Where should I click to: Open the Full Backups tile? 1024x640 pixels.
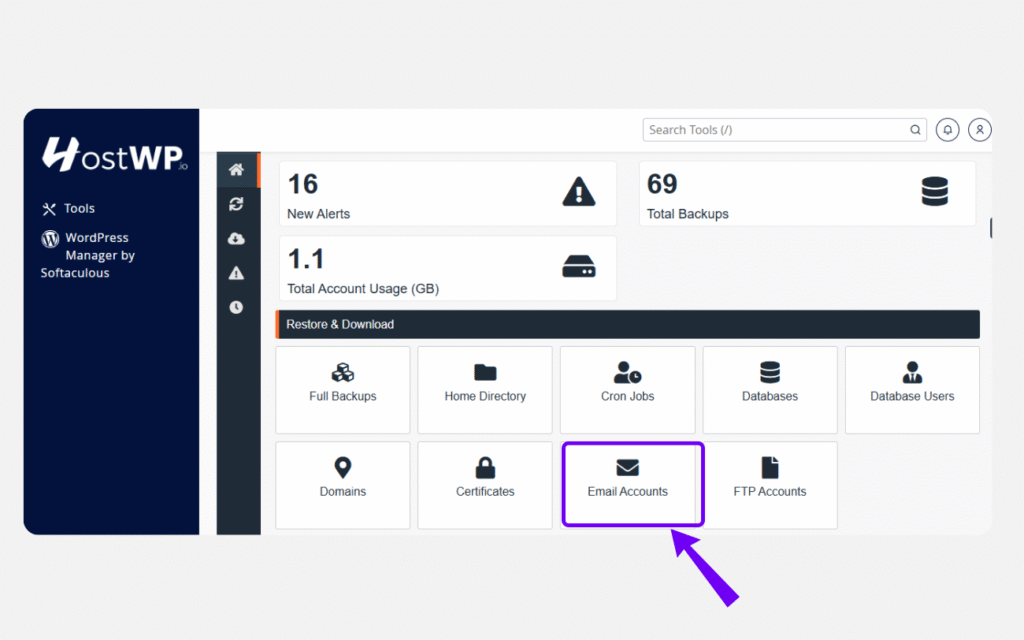343,389
